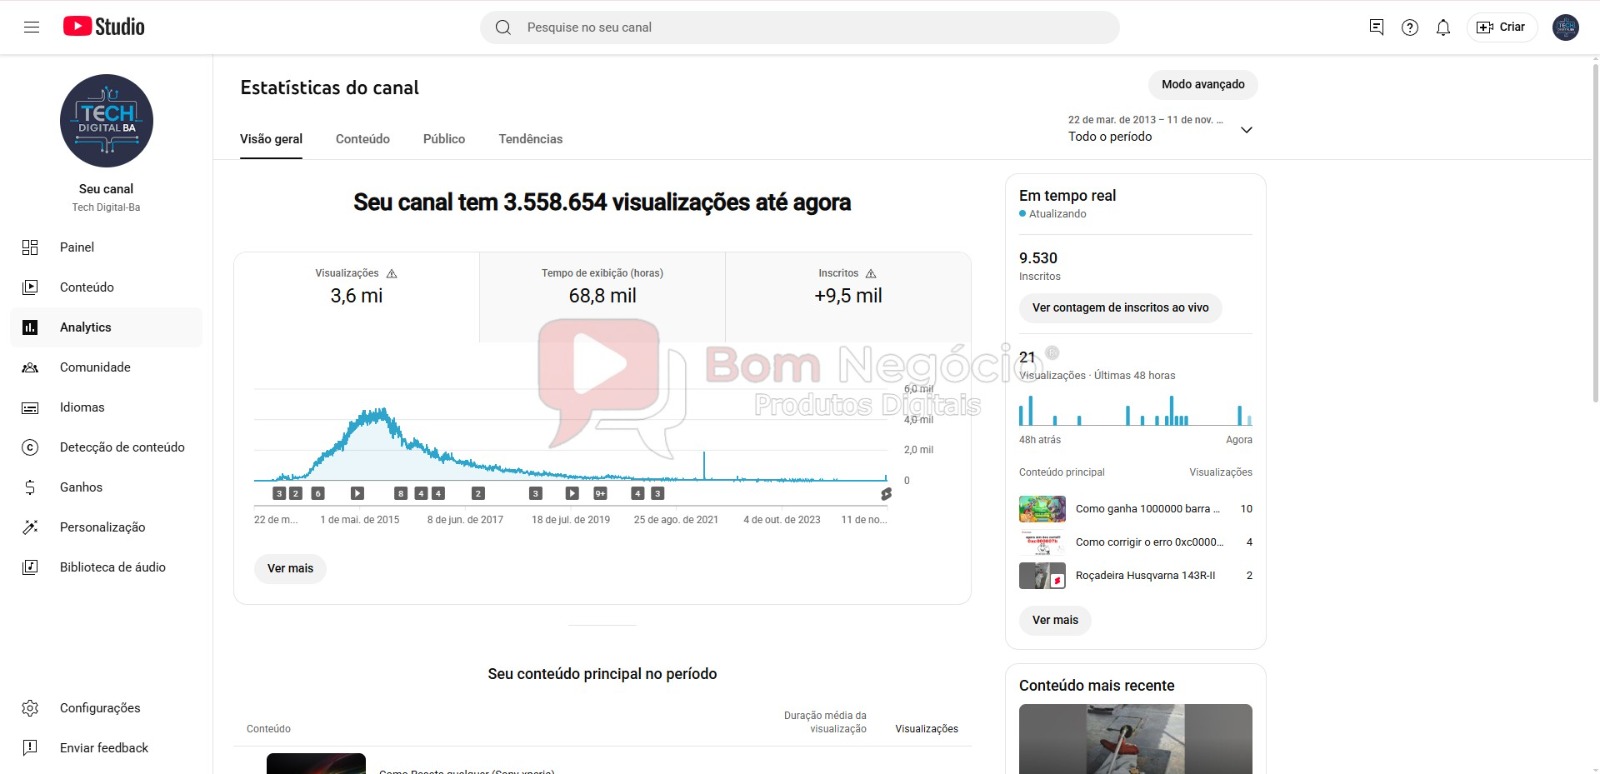
Task: Open the hamburger navigation menu
Action: [x=31, y=27]
